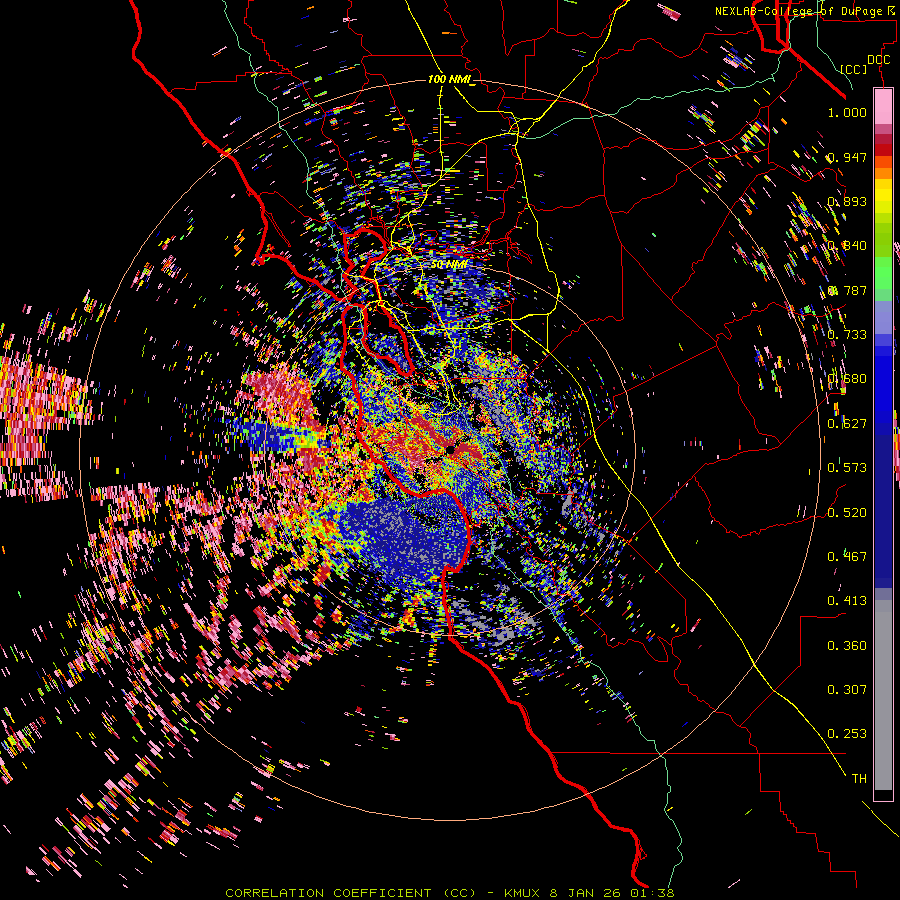Select the 0.893 legend value
The height and width of the screenshot is (900, 900).
pyautogui.click(x=847, y=201)
